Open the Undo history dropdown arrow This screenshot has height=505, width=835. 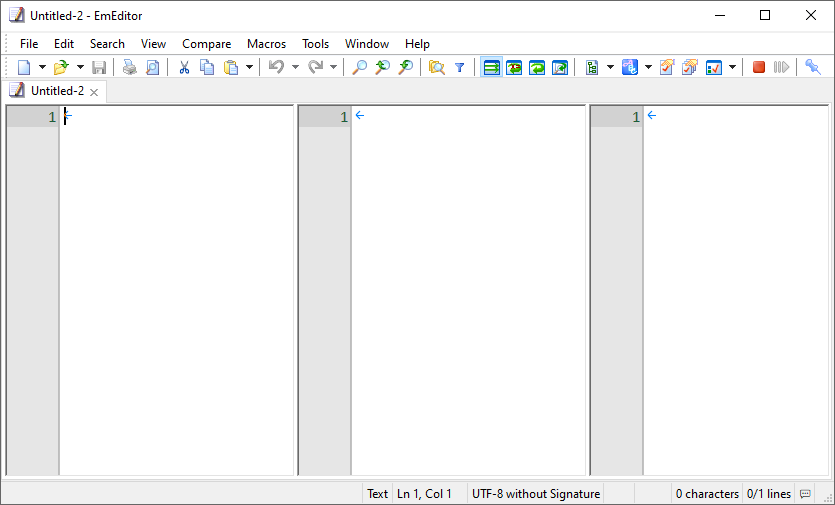point(295,68)
